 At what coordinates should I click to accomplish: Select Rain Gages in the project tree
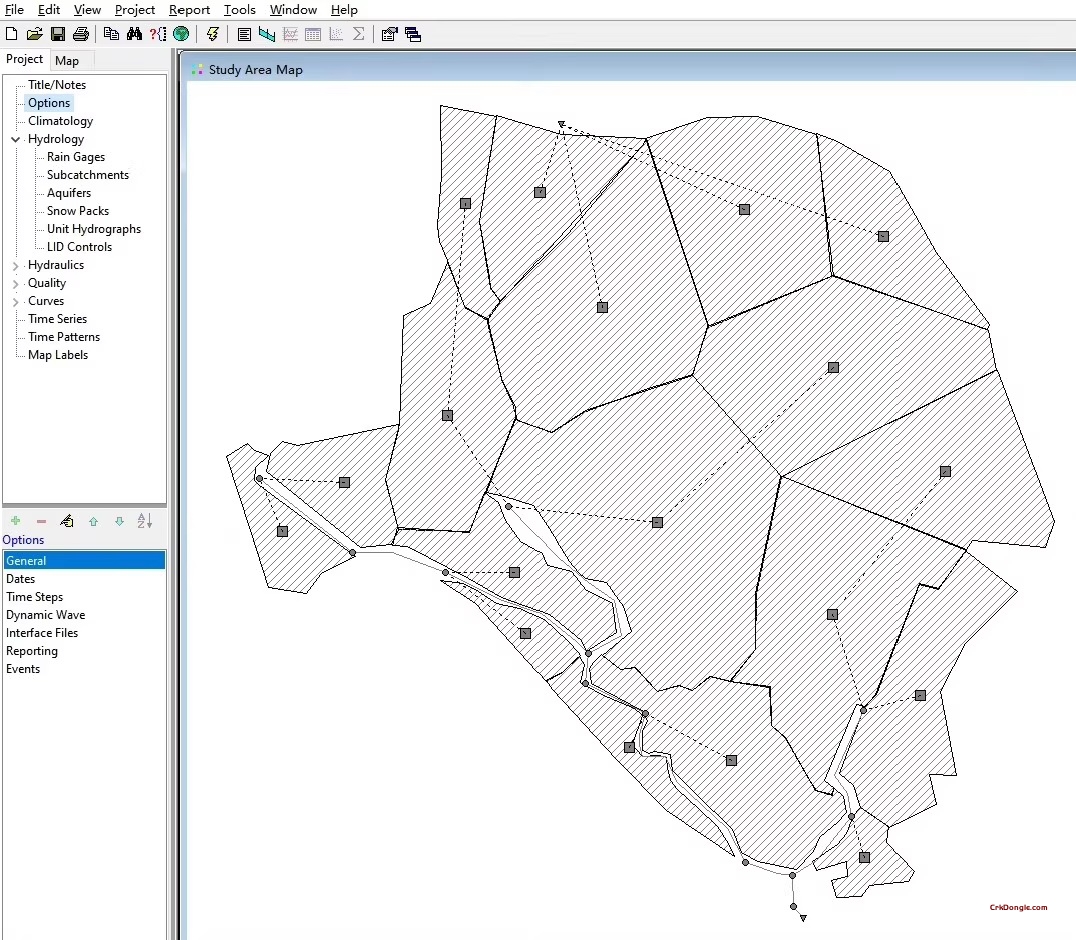[76, 157]
